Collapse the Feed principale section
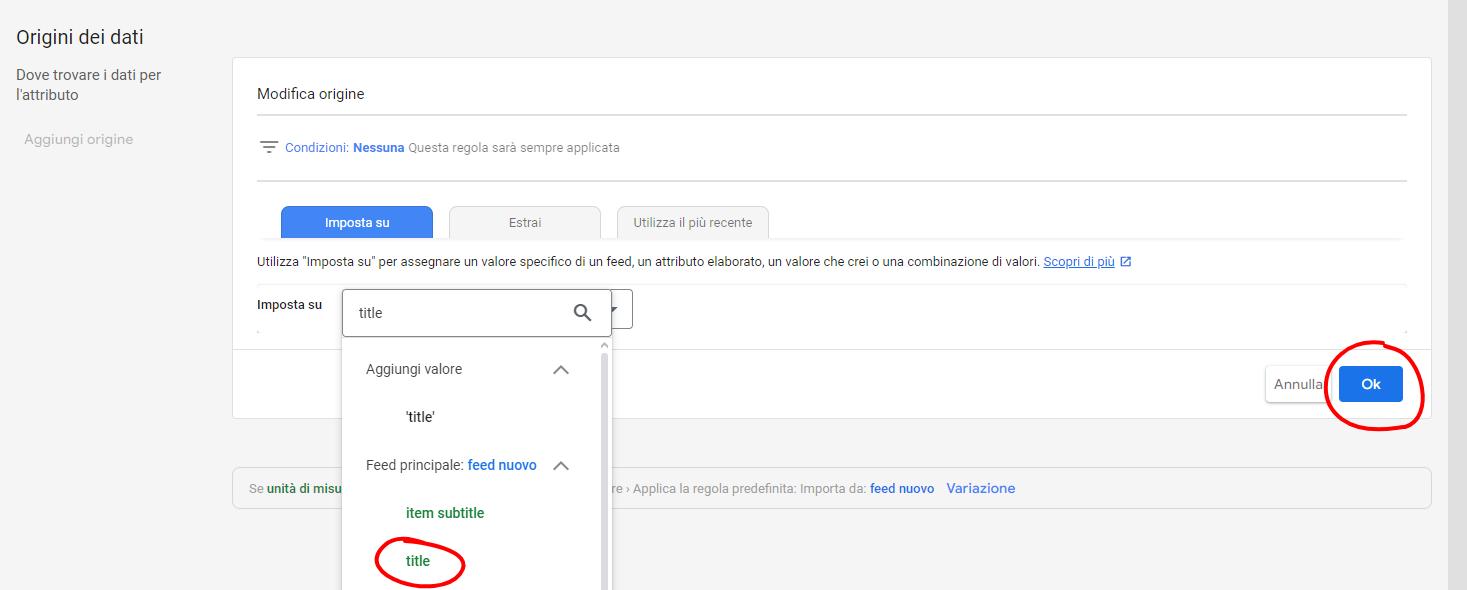 click(561, 466)
